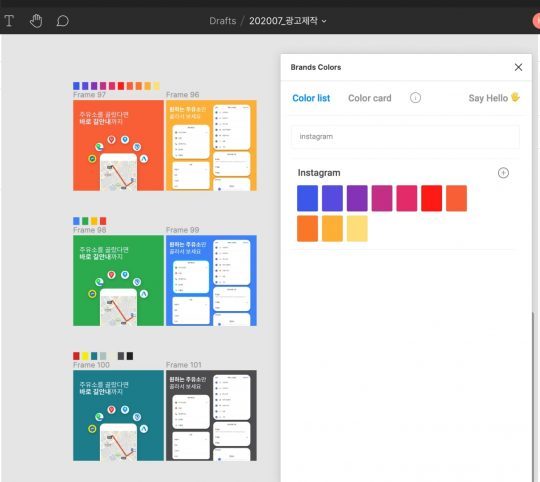Select the green Frame 98 artboard

(x=118, y=281)
